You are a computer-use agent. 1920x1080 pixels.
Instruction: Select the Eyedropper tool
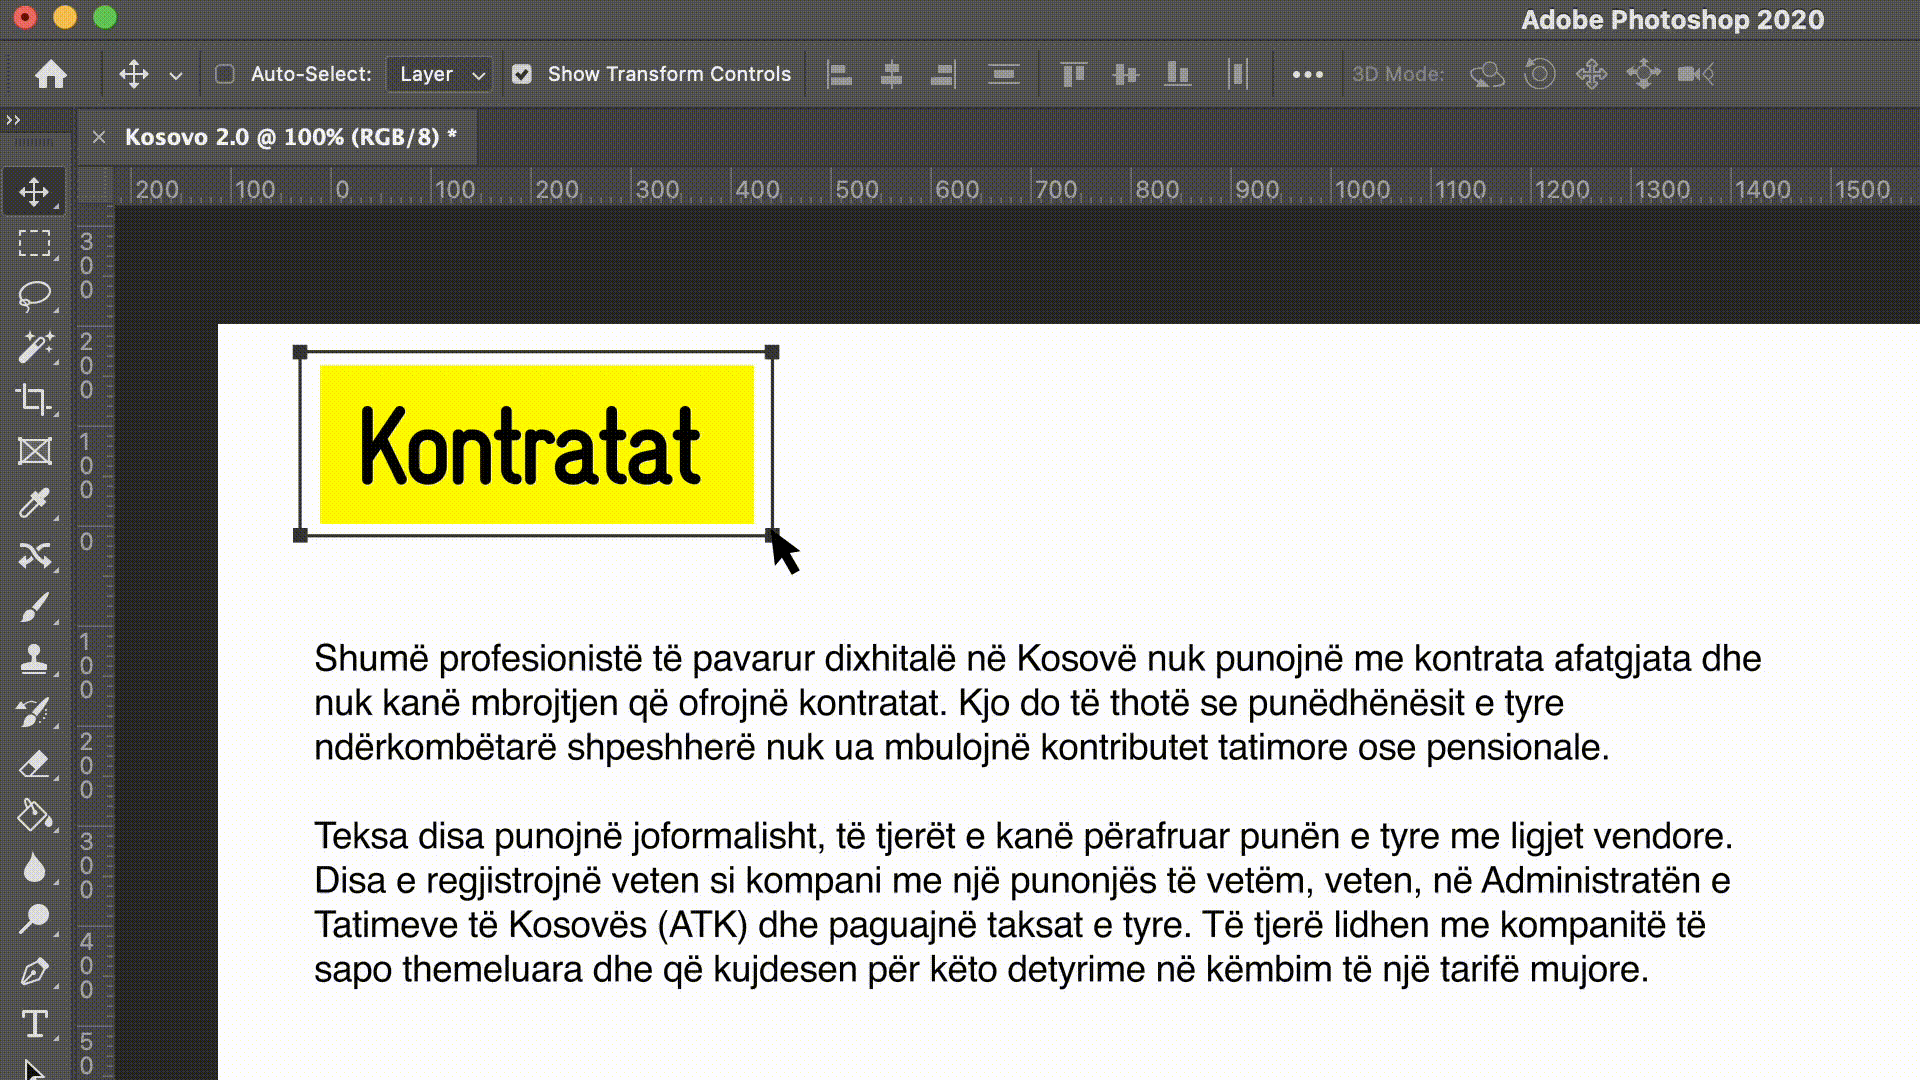point(35,503)
